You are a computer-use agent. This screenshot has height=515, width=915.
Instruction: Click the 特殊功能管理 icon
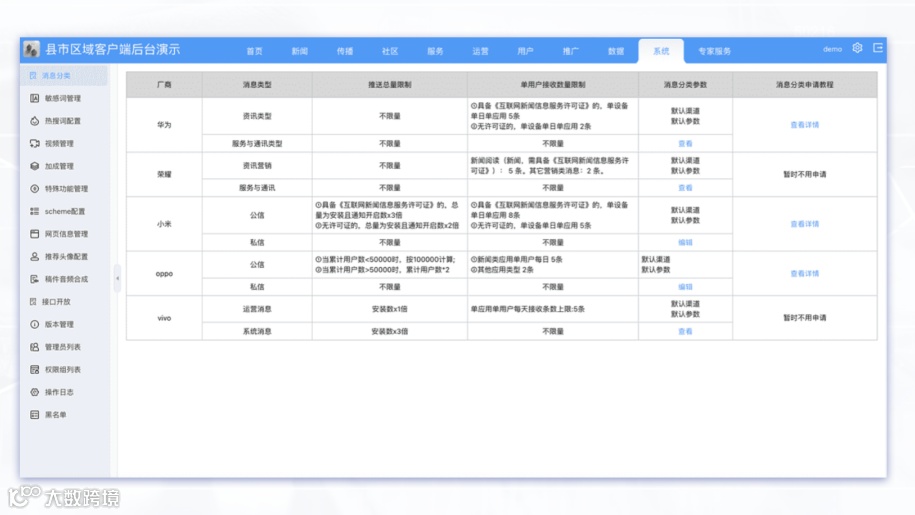coord(34,189)
